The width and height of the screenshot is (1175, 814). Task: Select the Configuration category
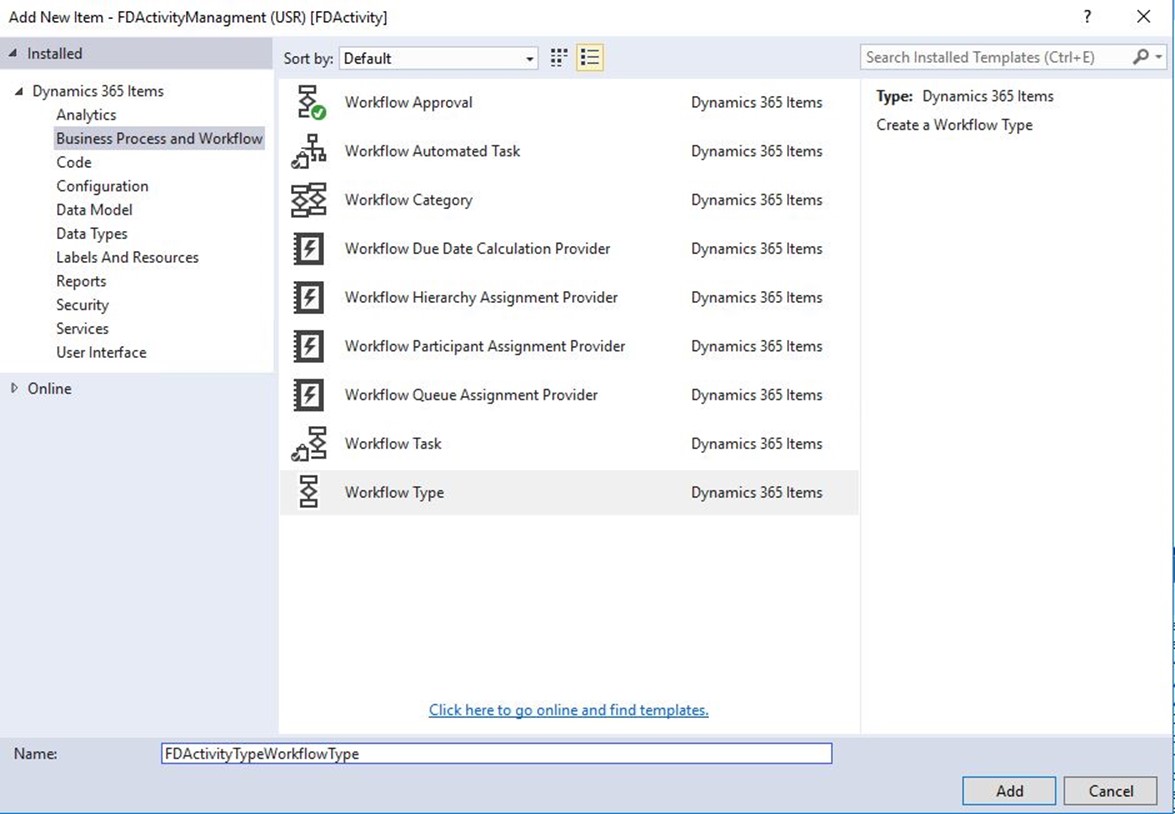click(102, 187)
